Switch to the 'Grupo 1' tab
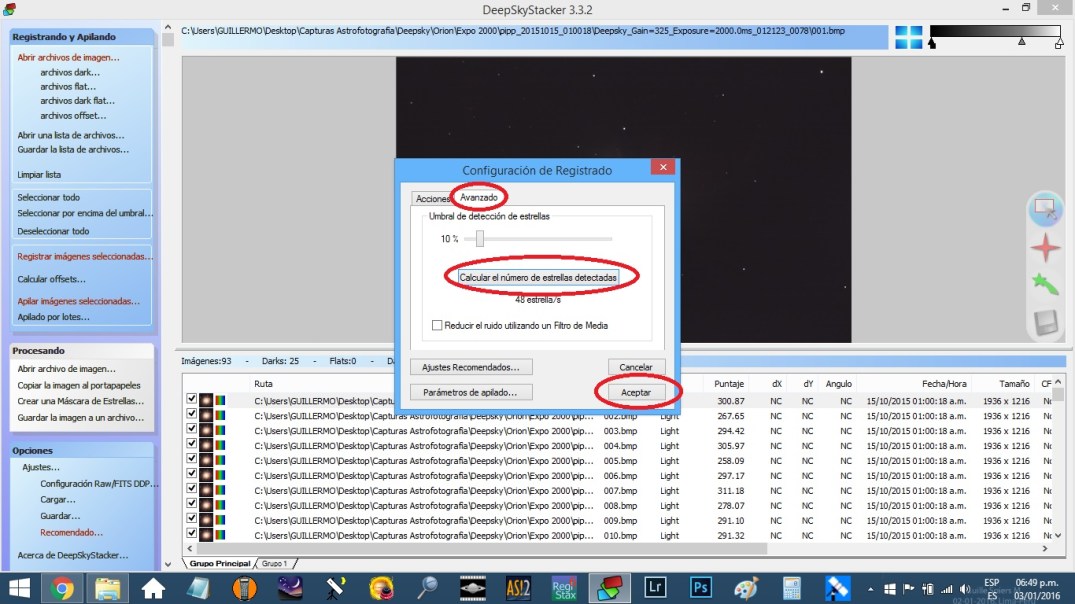 pyautogui.click(x=274, y=564)
